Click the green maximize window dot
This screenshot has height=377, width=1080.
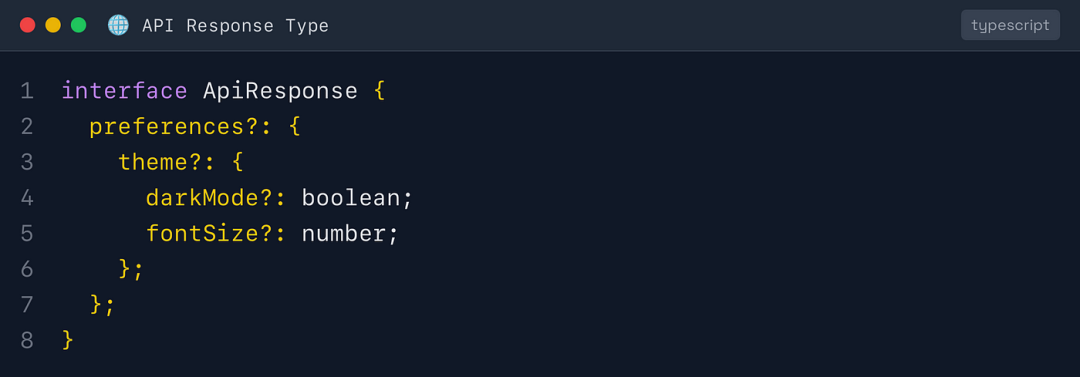tap(79, 26)
